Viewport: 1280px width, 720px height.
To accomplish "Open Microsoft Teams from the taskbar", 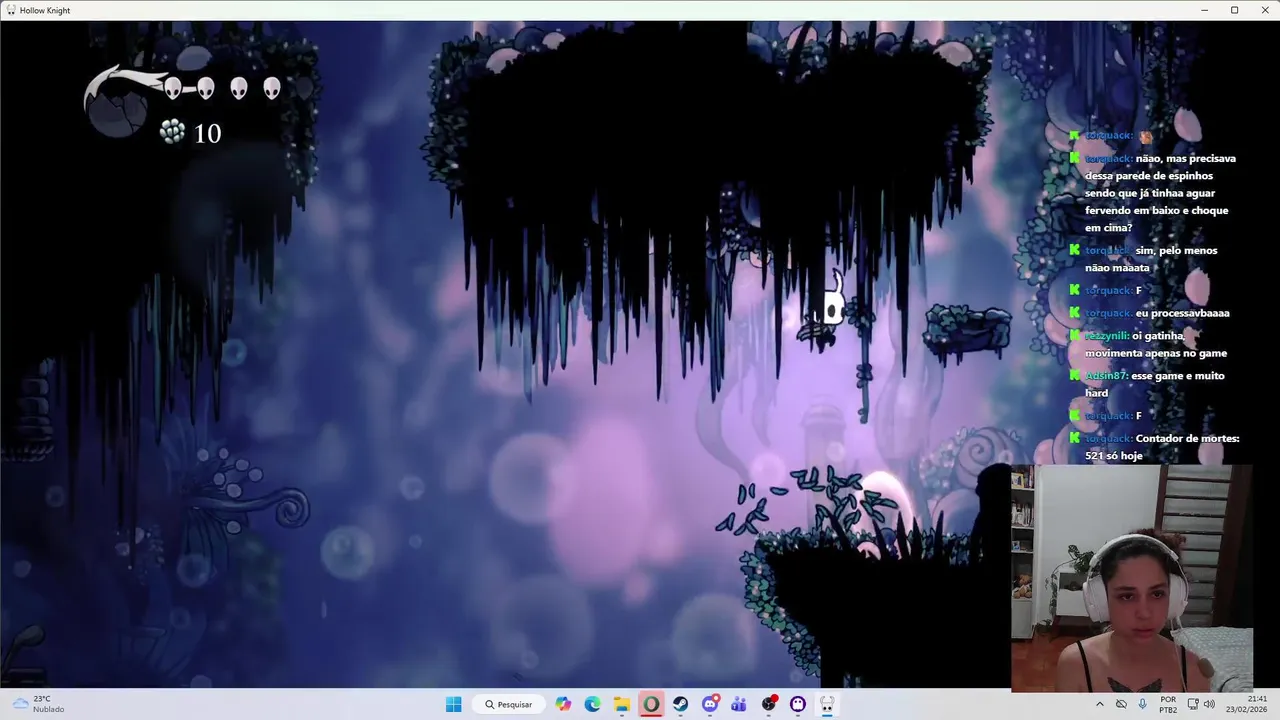I will pyautogui.click(x=739, y=704).
